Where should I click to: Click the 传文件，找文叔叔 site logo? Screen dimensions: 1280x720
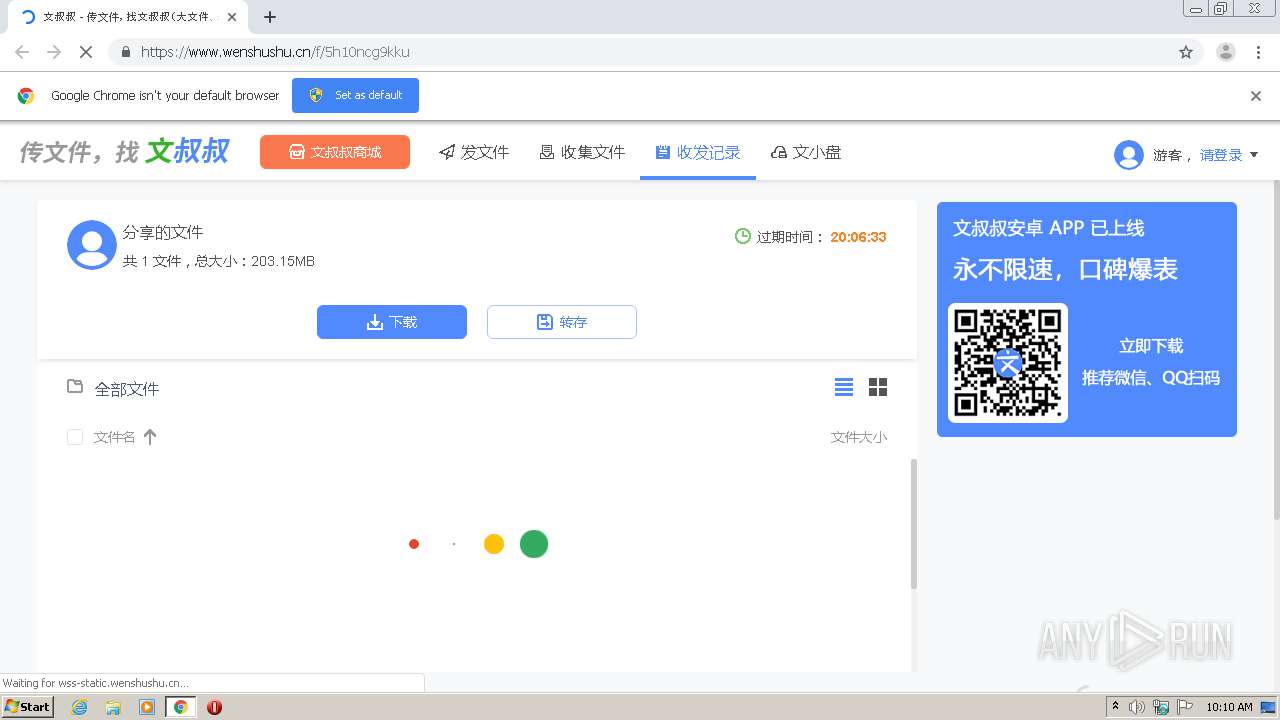point(125,152)
